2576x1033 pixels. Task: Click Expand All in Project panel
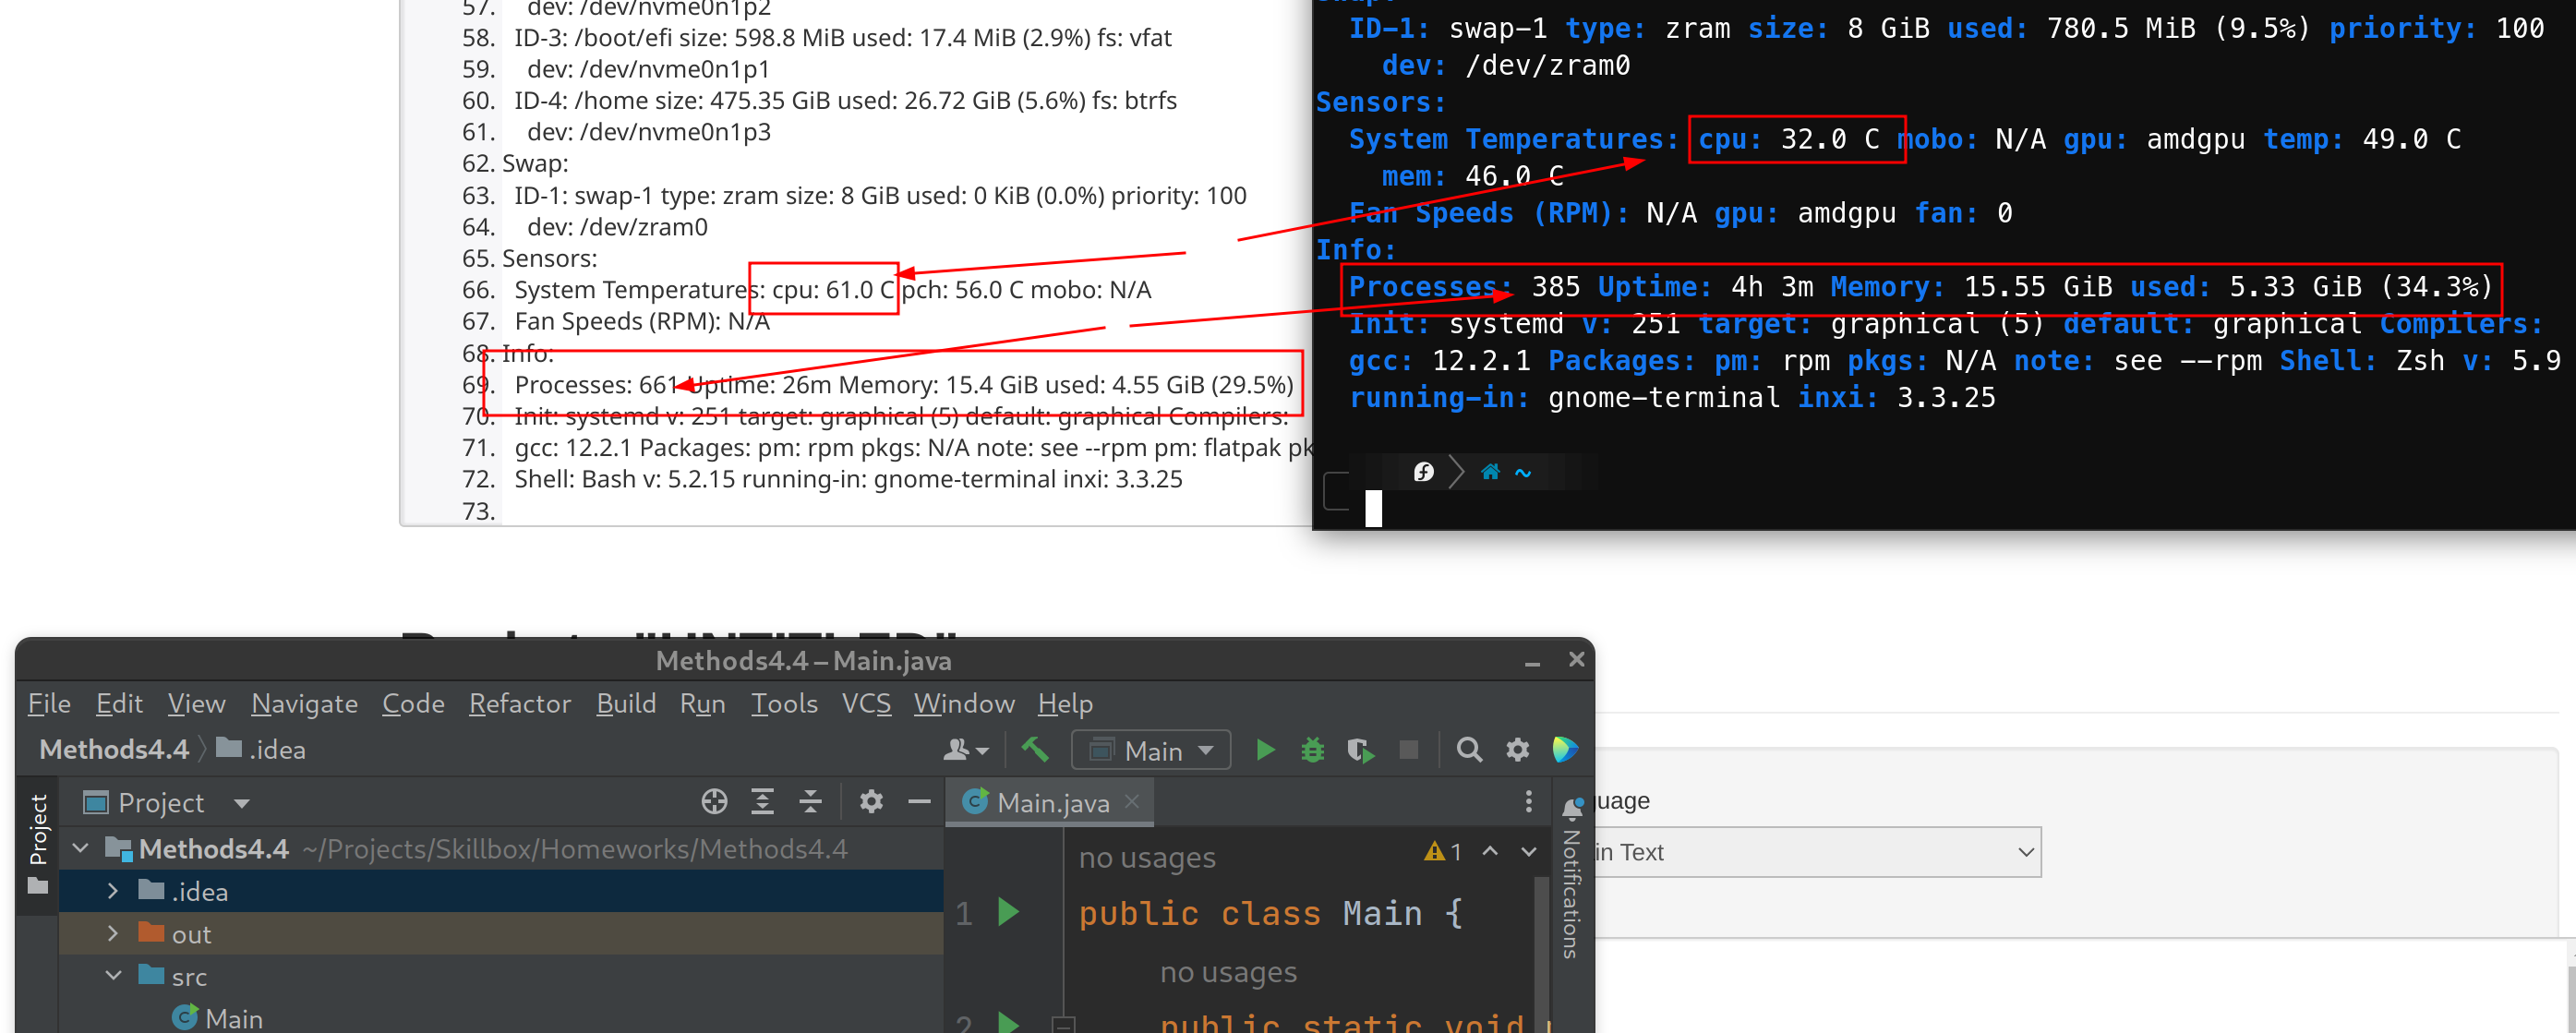762,802
